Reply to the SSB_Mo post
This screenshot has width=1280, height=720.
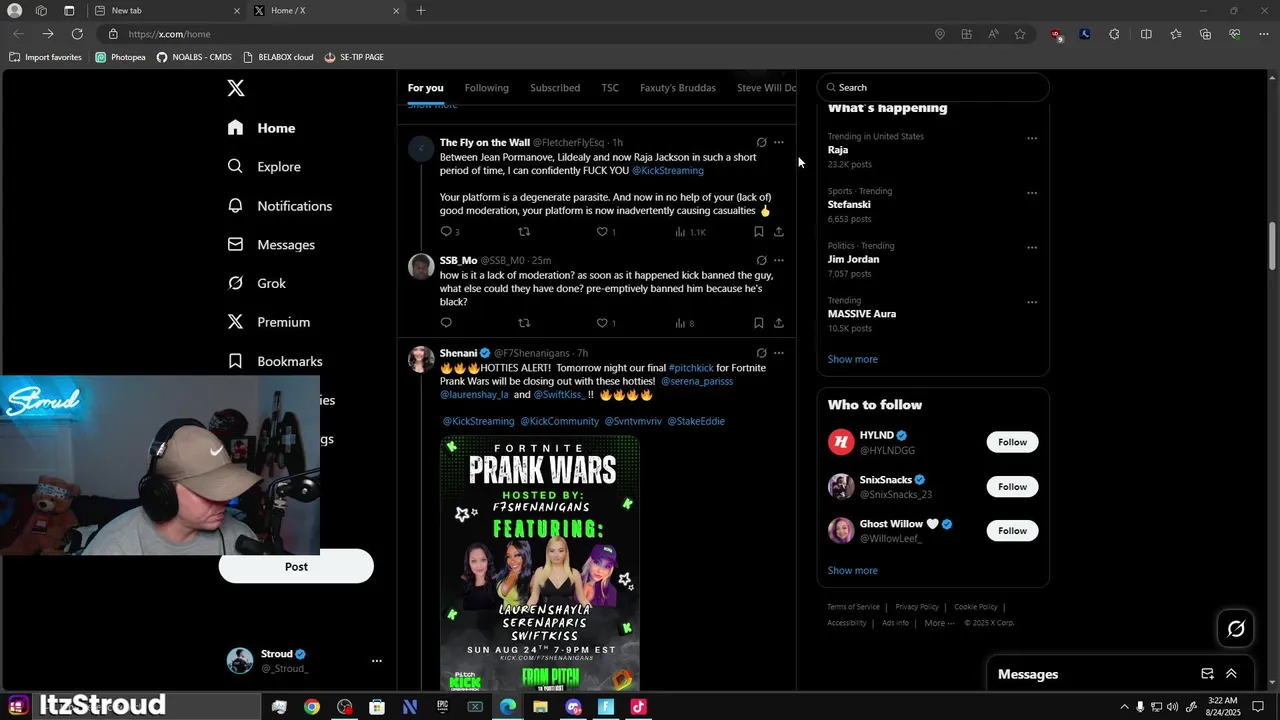[x=446, y=323]
